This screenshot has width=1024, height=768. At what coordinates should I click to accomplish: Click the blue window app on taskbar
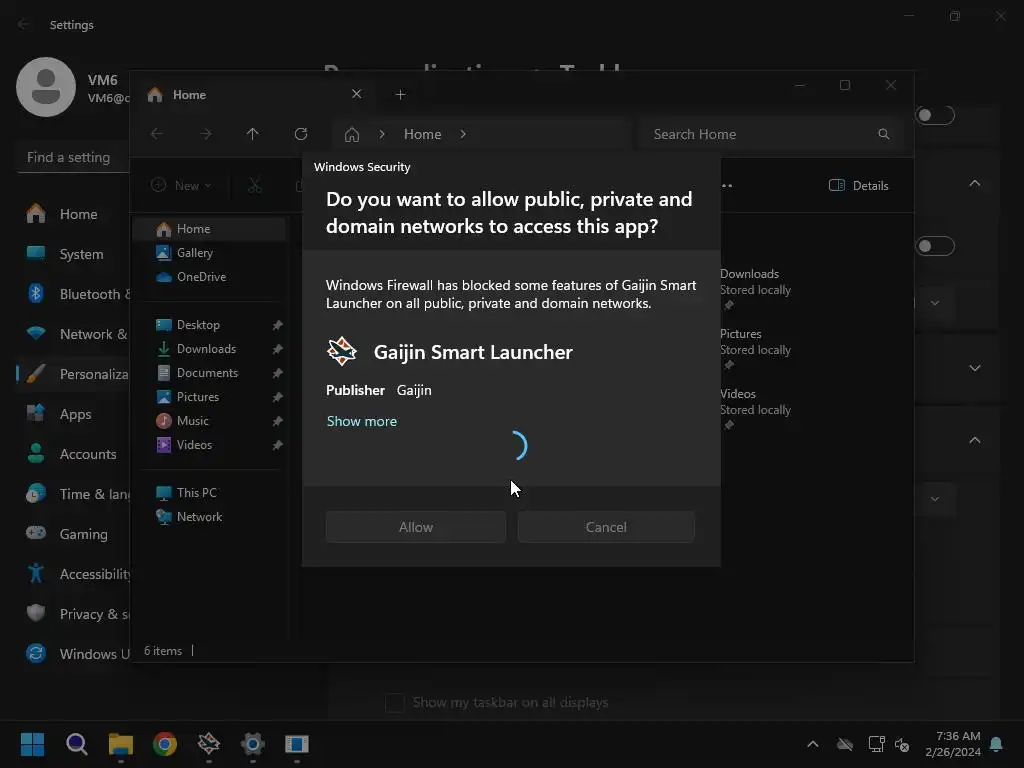click(x=296, y=744)
